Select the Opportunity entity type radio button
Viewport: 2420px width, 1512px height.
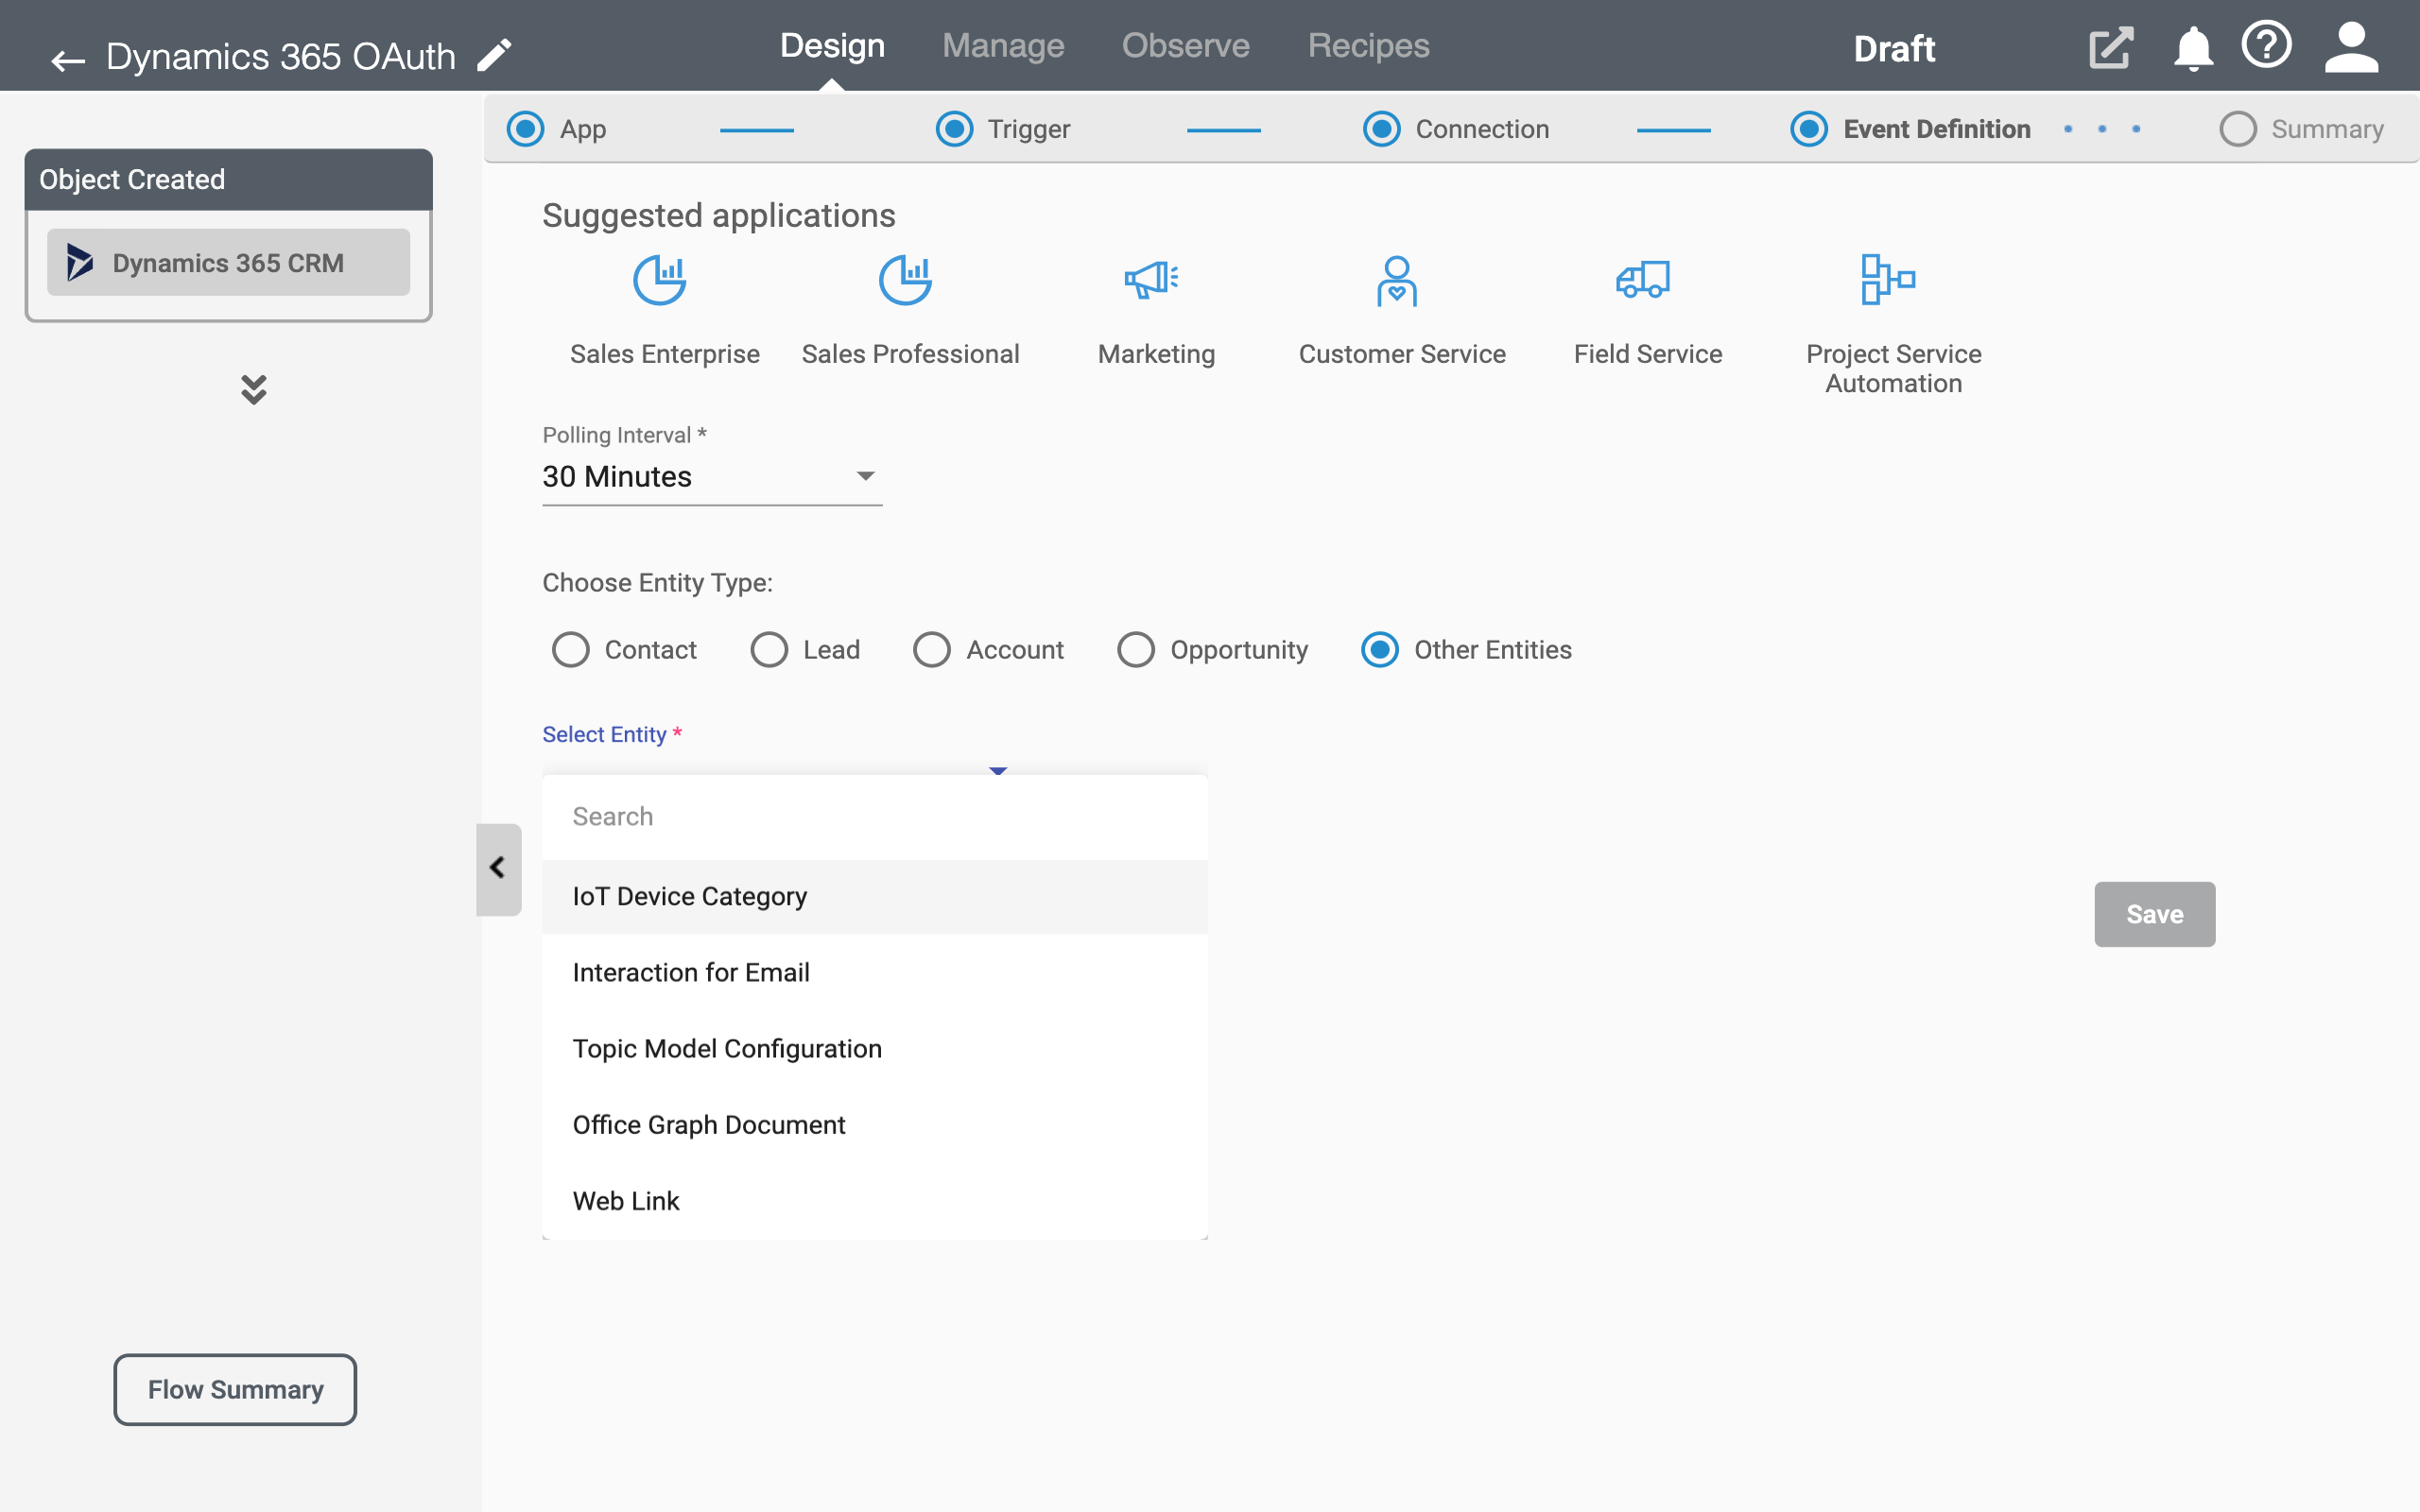pyautogui.click(x=1136, y=650)
